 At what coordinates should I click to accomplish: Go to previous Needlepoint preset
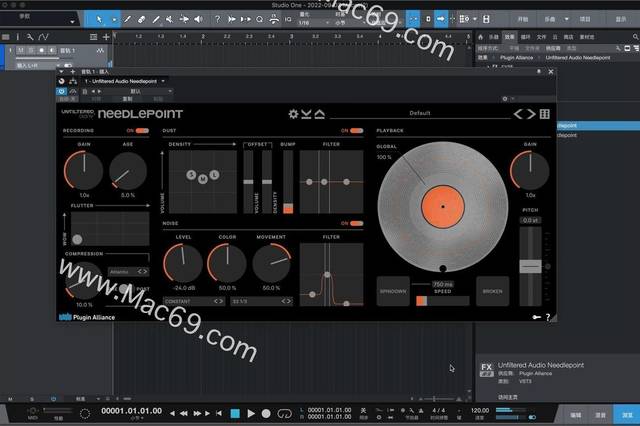click(518, 114)
